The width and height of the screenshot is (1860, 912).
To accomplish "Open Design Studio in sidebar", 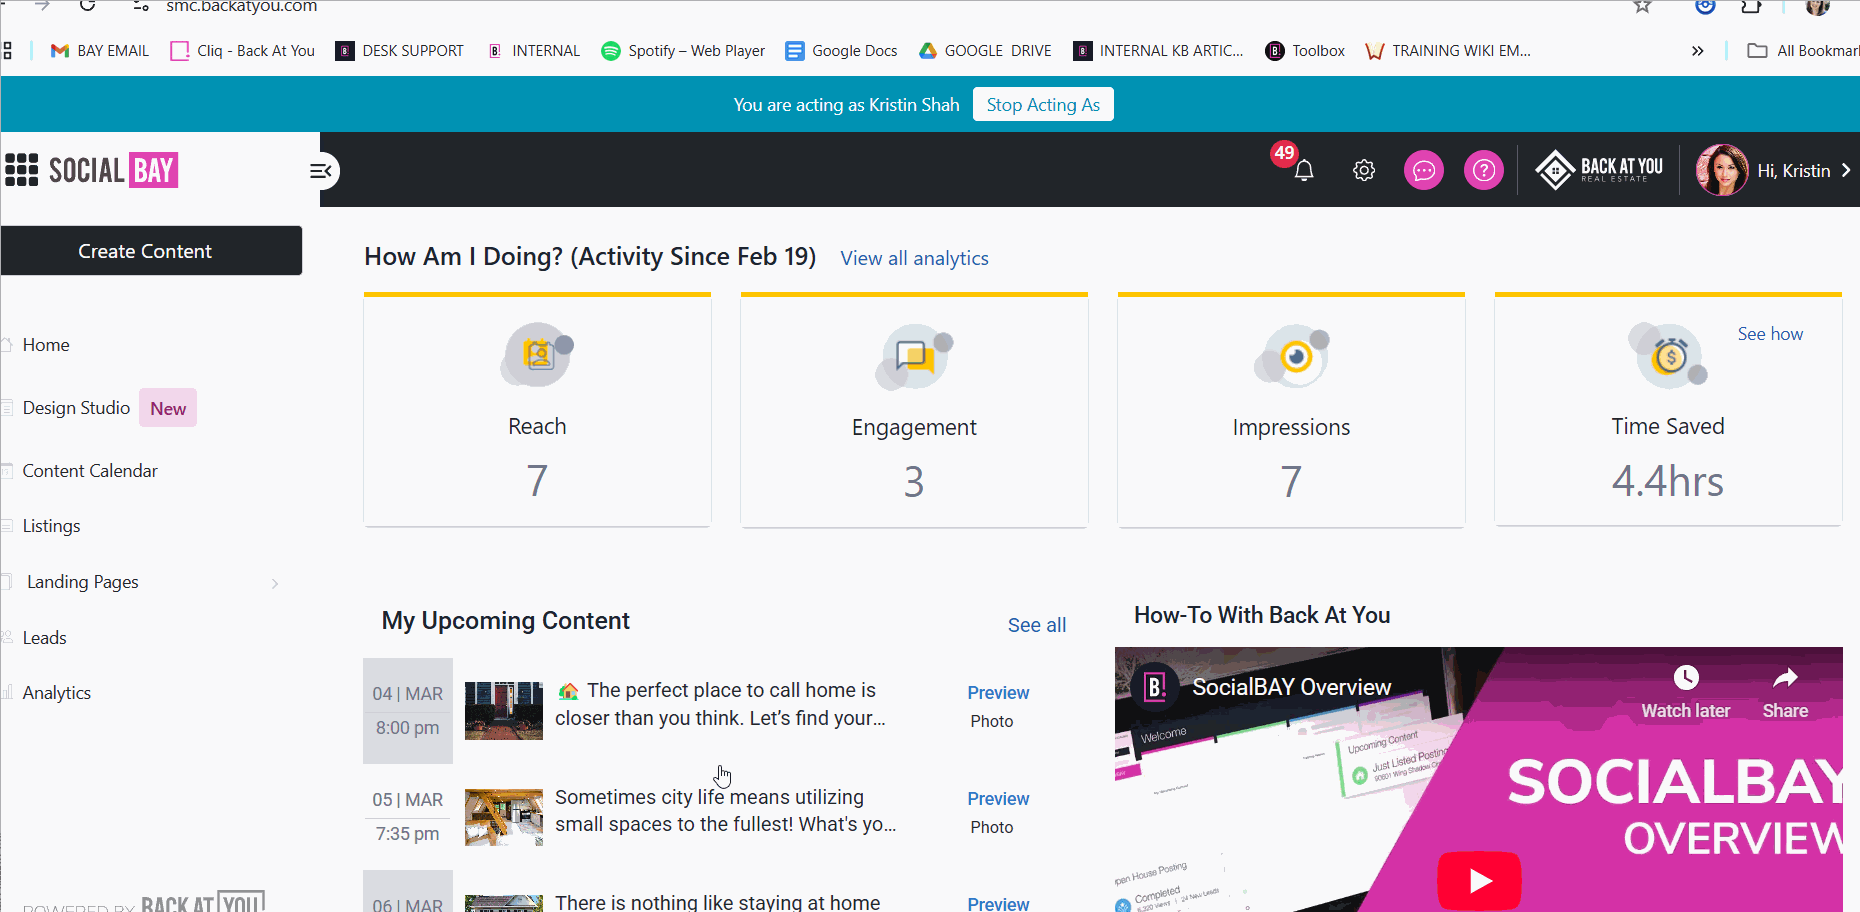I will (x=76, y=408).
